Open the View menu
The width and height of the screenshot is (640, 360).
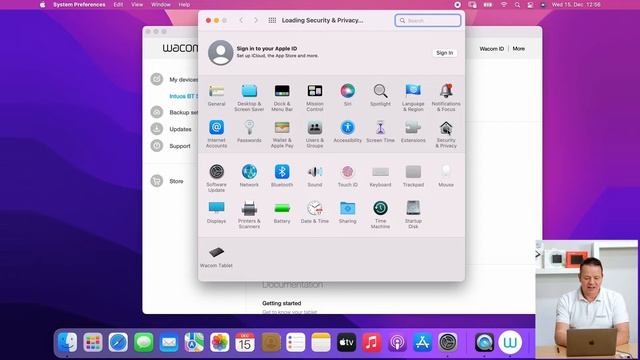137,5
